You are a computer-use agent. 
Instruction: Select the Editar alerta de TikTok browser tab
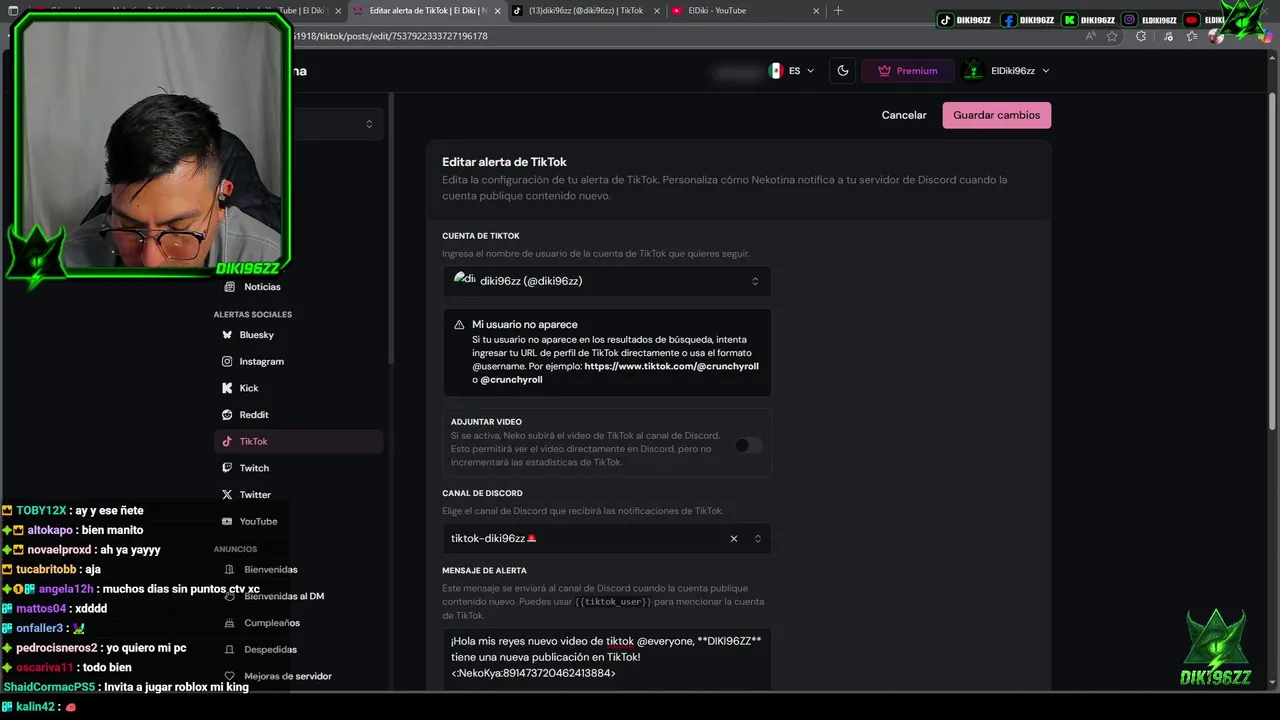(x=425, y=11)
